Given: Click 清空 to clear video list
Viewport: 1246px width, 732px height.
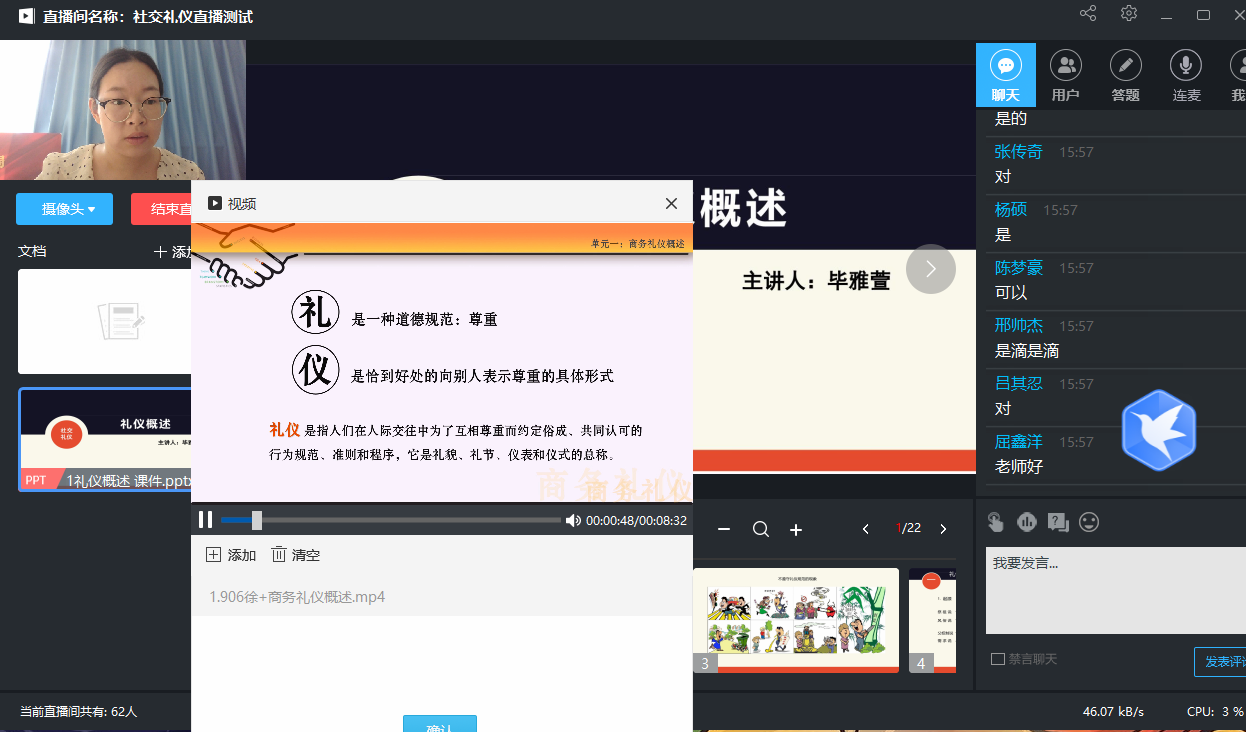Looking at the screenshot, I should (x=296, y=555).
